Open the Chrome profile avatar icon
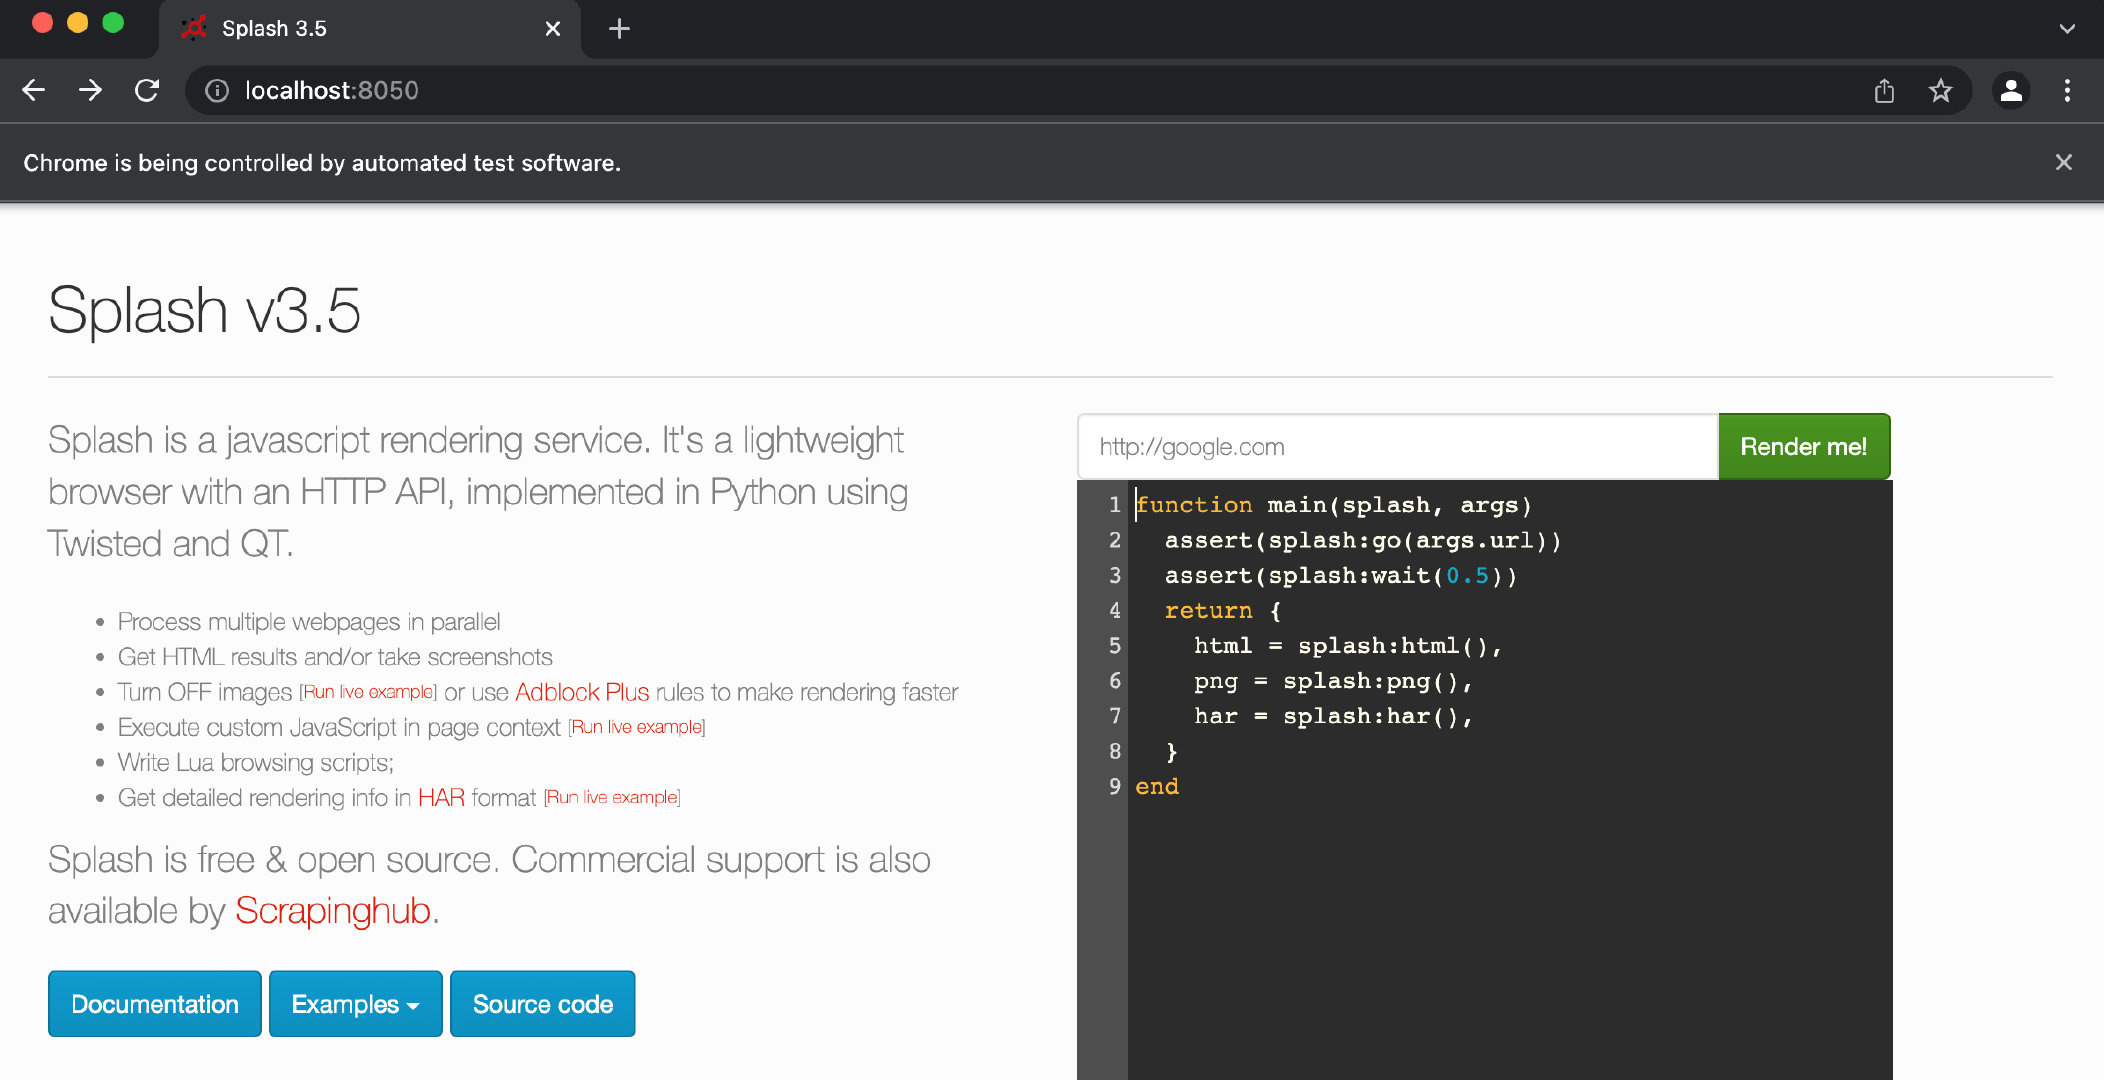Image resolution: width=2104 pixels, height=1080 pixels. [2011, 91]
